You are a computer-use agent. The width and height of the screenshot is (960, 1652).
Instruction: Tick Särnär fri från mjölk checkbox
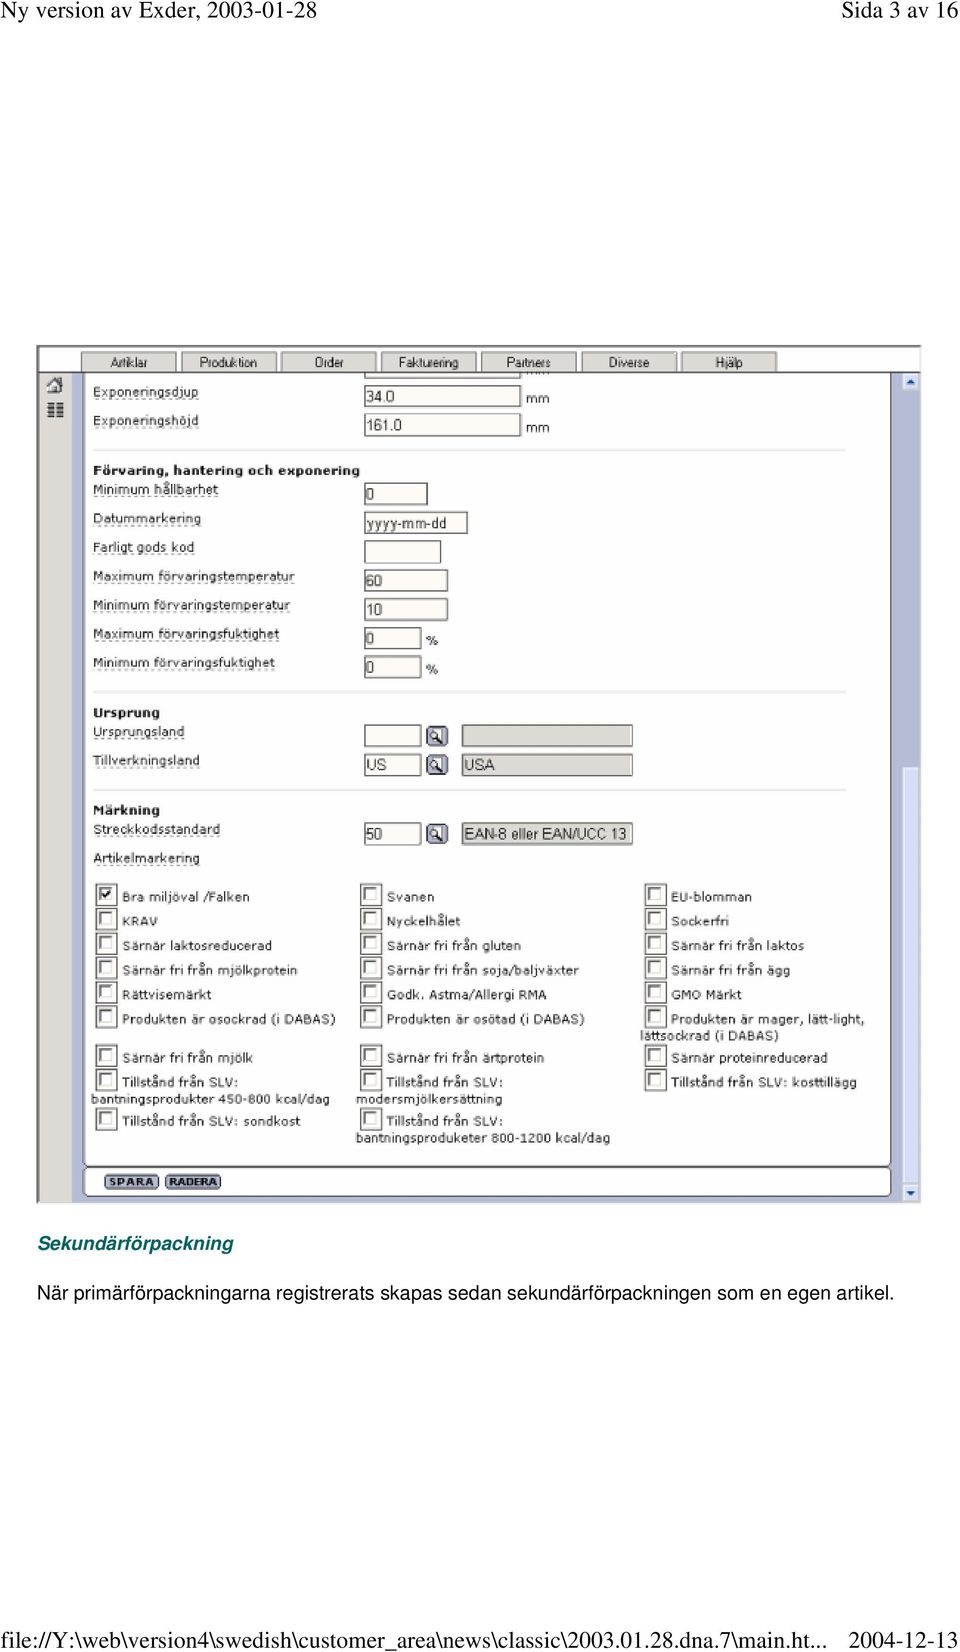[106, 1055]
